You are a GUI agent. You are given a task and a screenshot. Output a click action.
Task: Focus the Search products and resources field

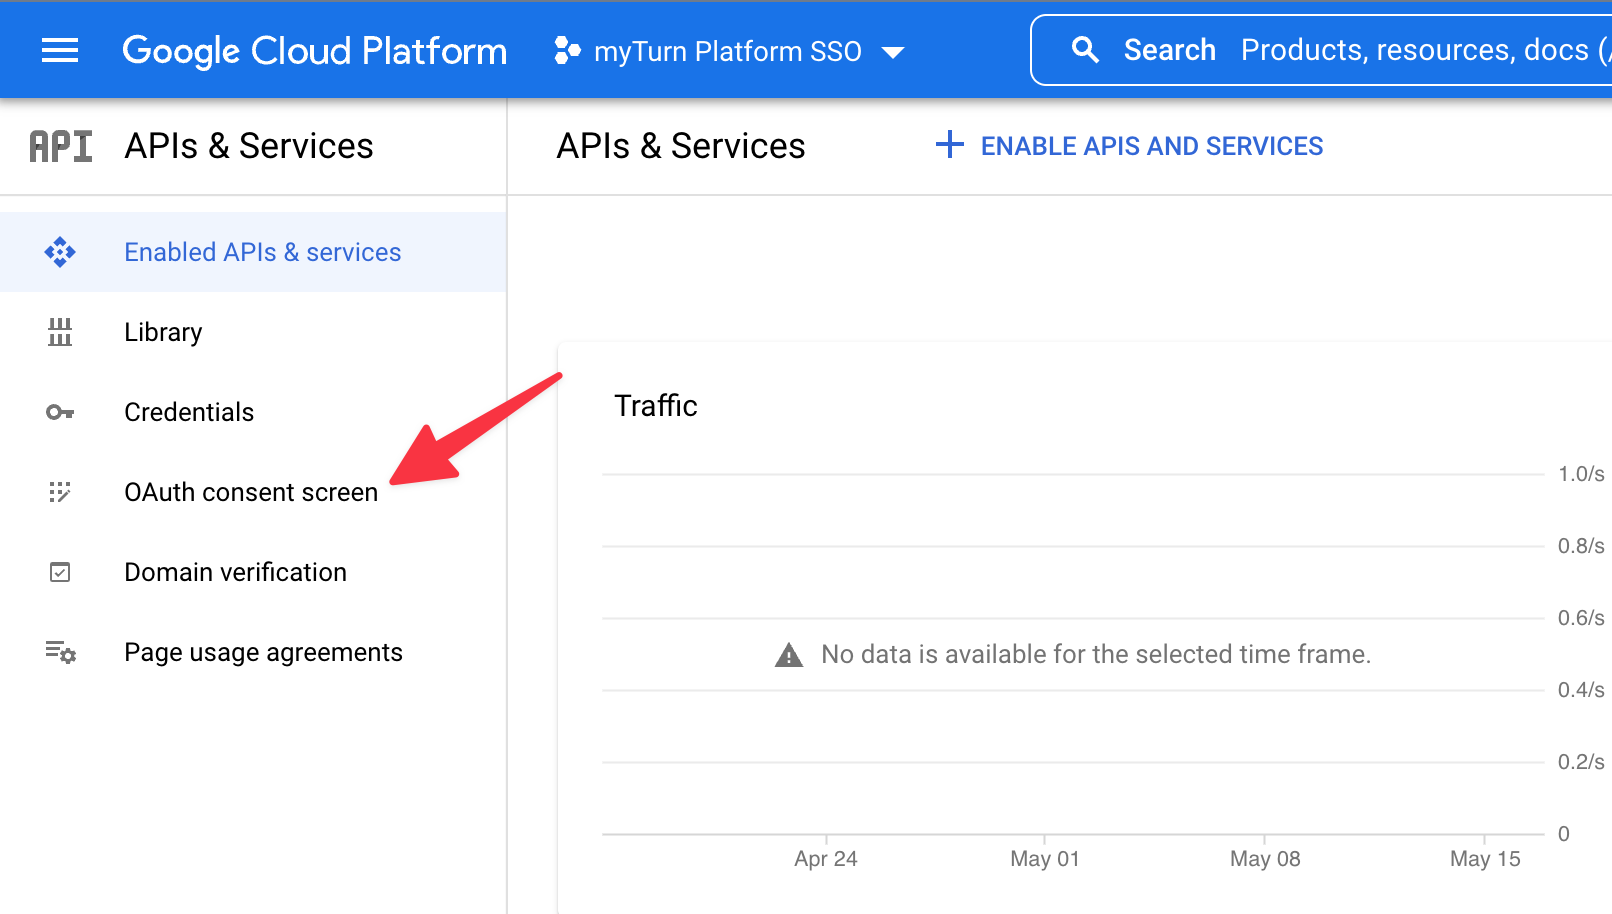click(1322, 50)
